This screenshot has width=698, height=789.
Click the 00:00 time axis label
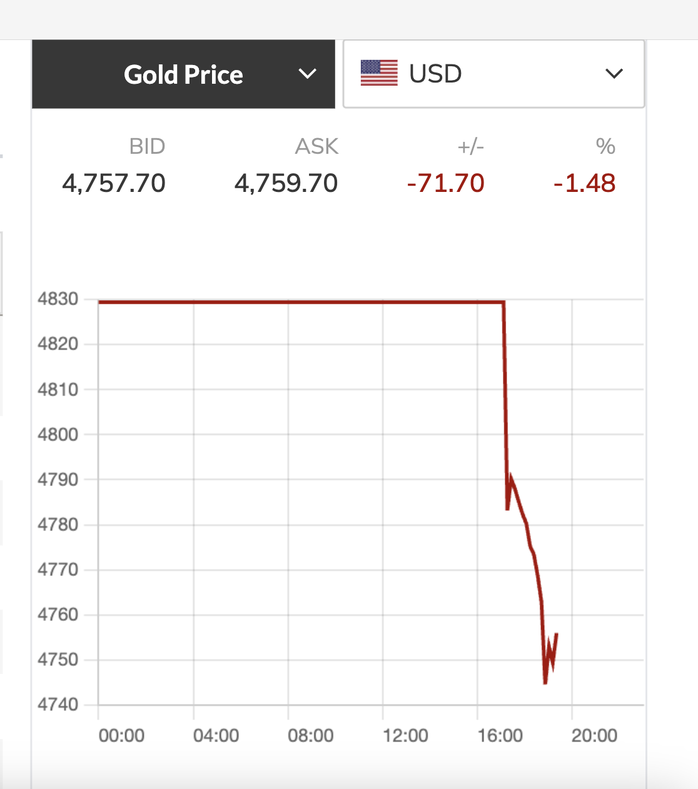122,736
